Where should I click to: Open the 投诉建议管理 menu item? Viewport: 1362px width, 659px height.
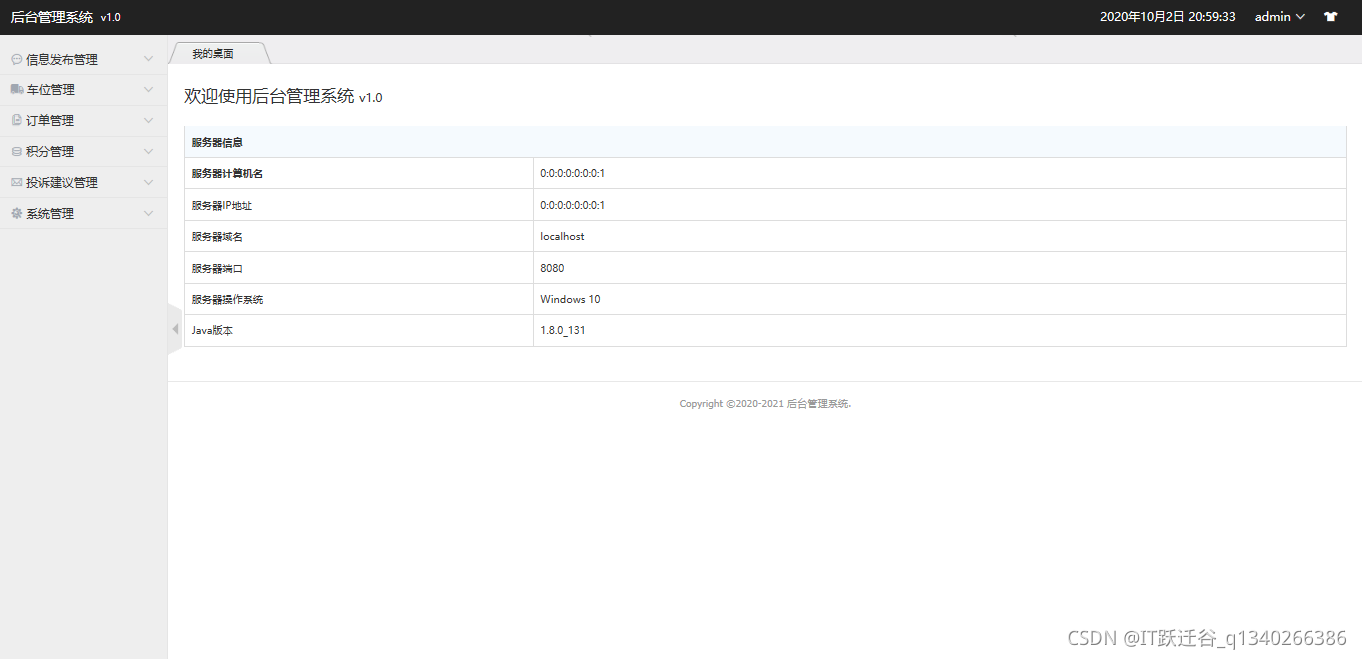(84, 183)
